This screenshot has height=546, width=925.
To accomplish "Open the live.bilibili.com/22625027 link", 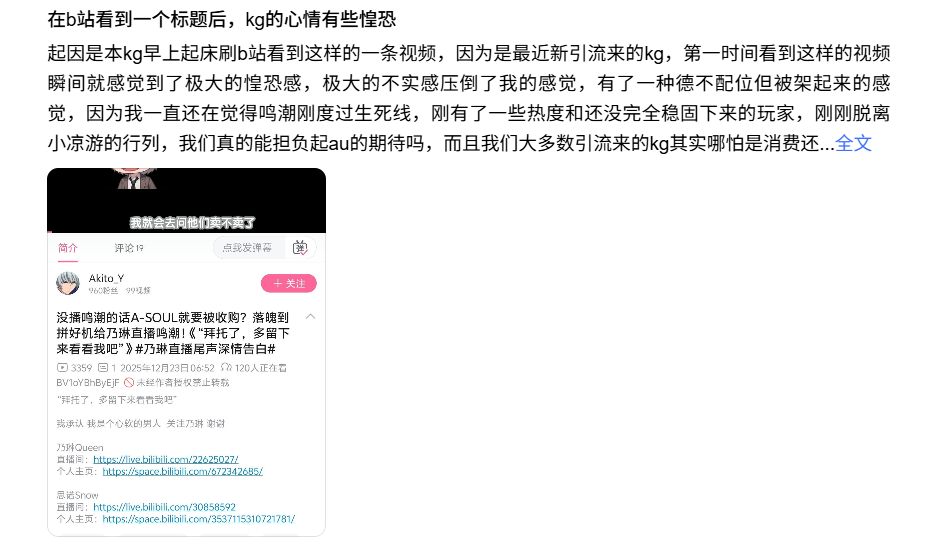I will point(166,459).
